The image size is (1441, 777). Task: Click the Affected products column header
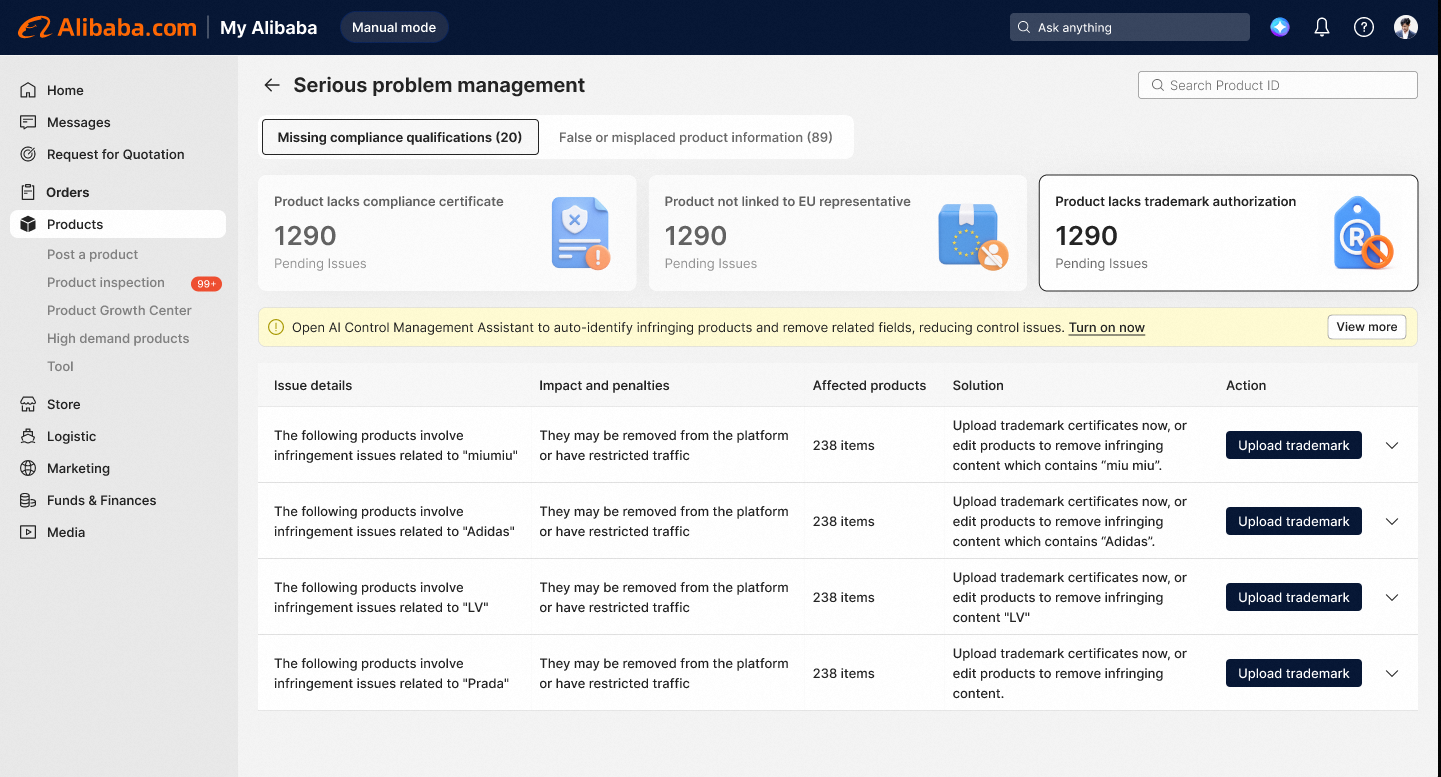(869, 385)
